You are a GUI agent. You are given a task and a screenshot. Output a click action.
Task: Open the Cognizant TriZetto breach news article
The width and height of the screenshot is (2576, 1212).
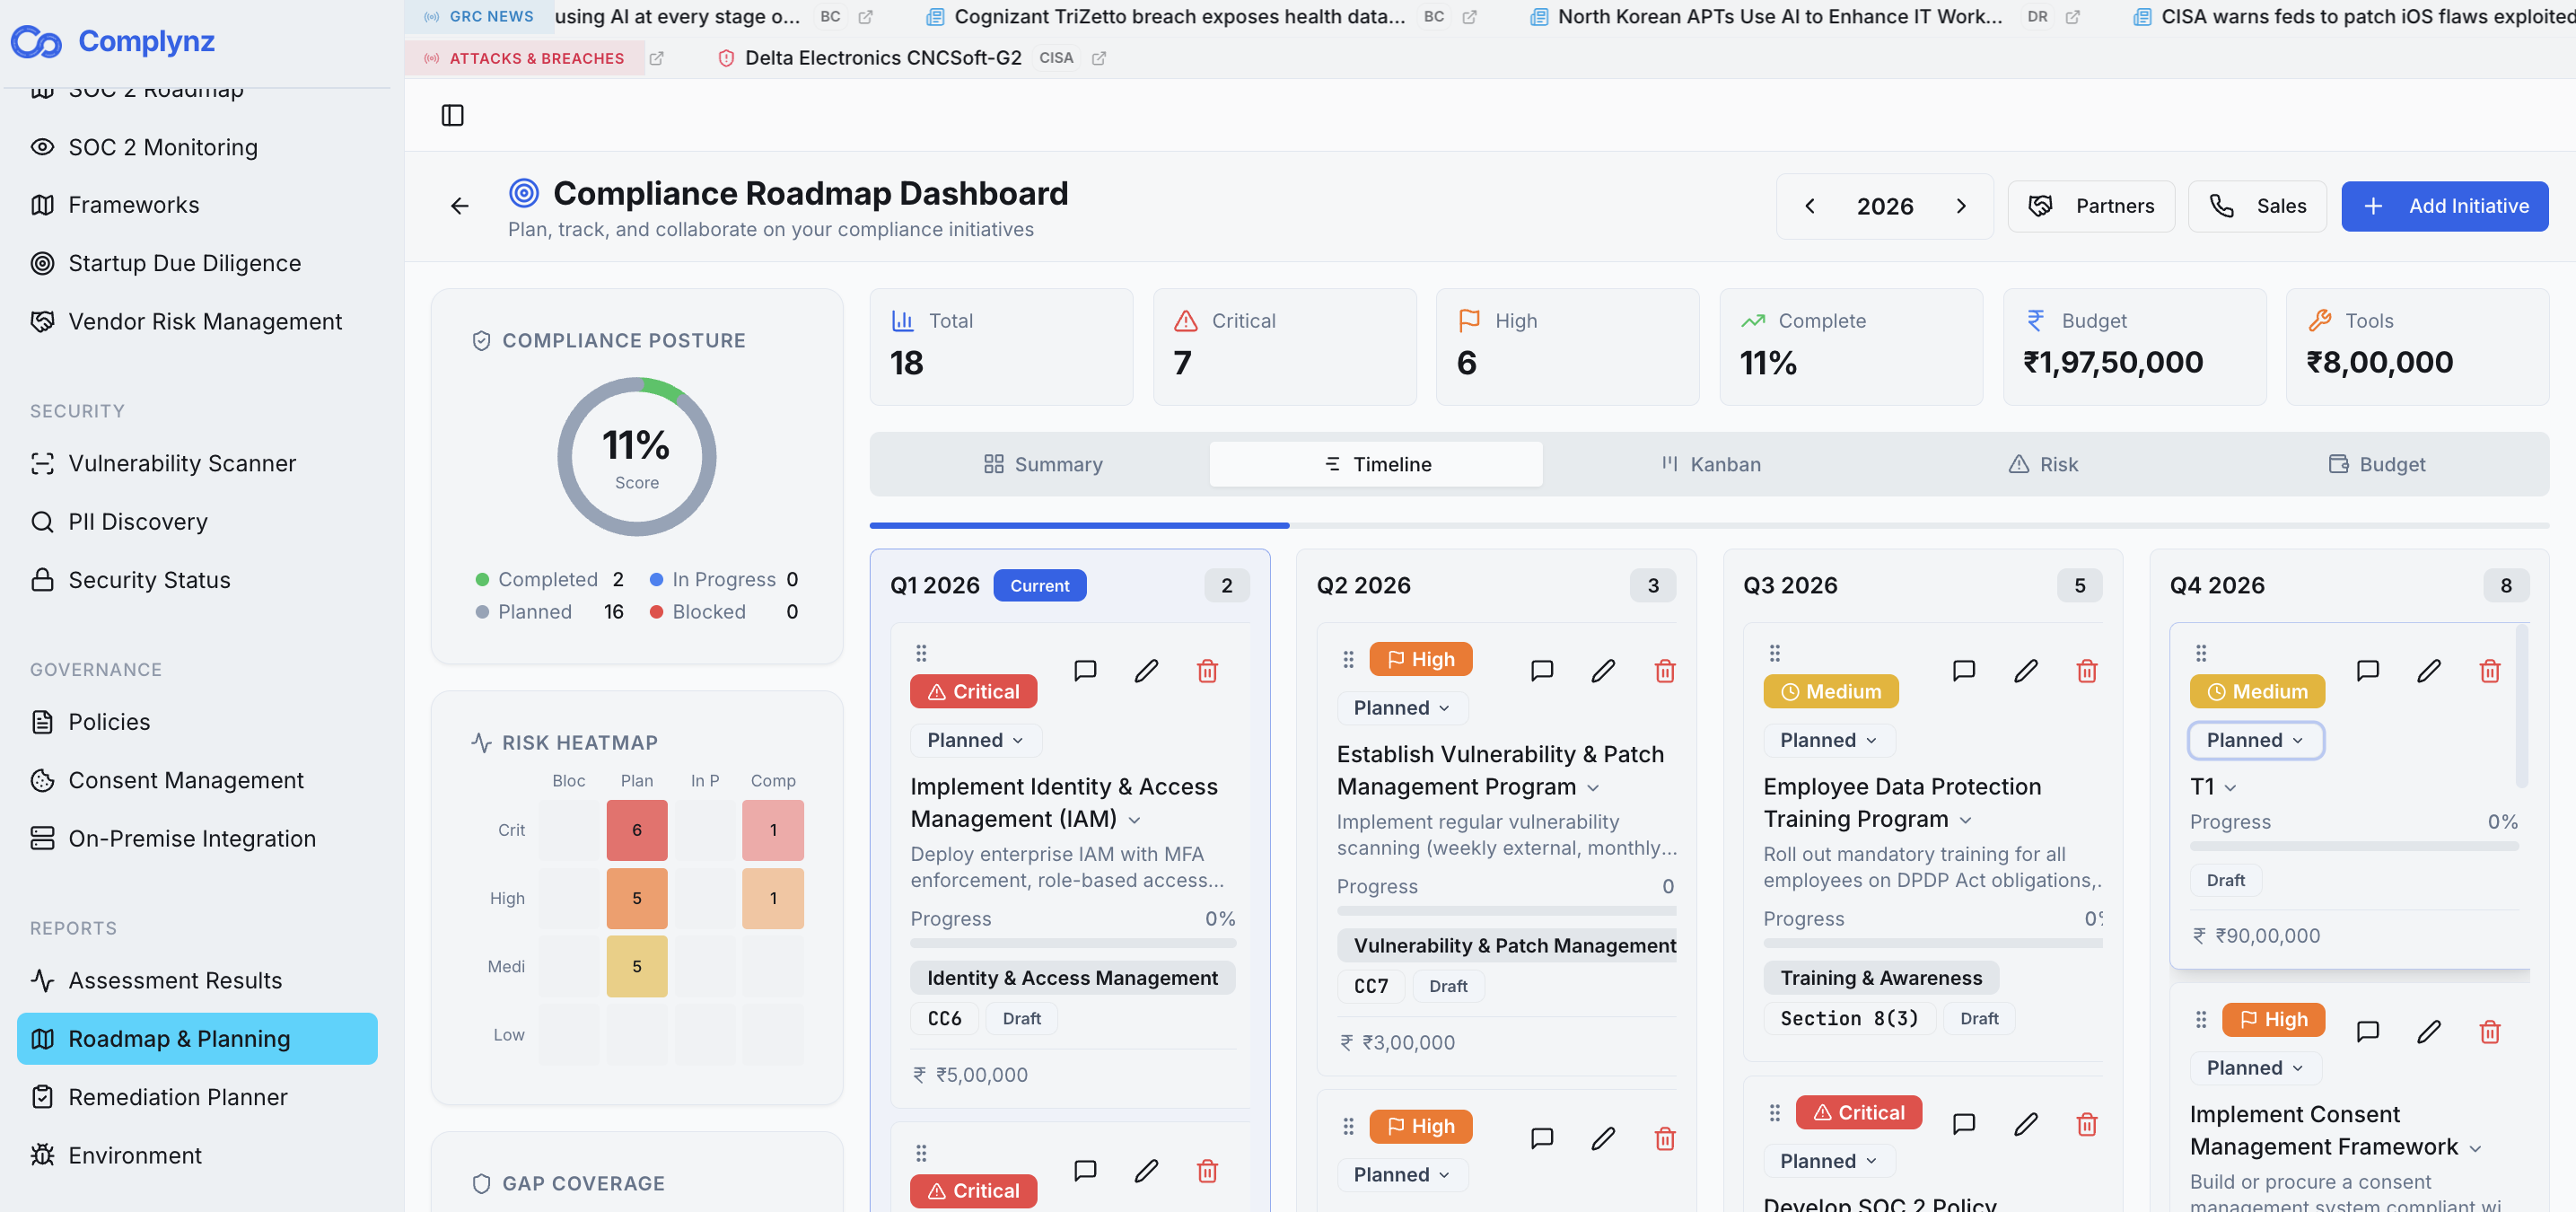coord(1180,16)
